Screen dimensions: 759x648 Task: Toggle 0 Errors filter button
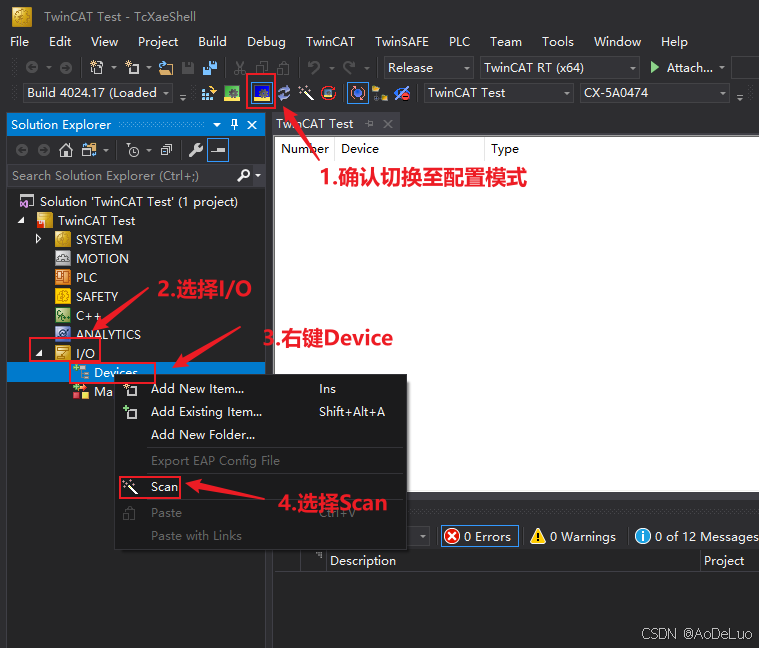coord(480,536)
